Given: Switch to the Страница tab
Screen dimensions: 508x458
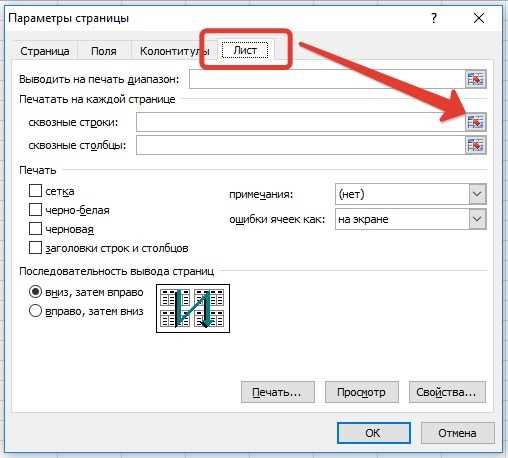Looking at the screenshot, I should coord(45,51).
